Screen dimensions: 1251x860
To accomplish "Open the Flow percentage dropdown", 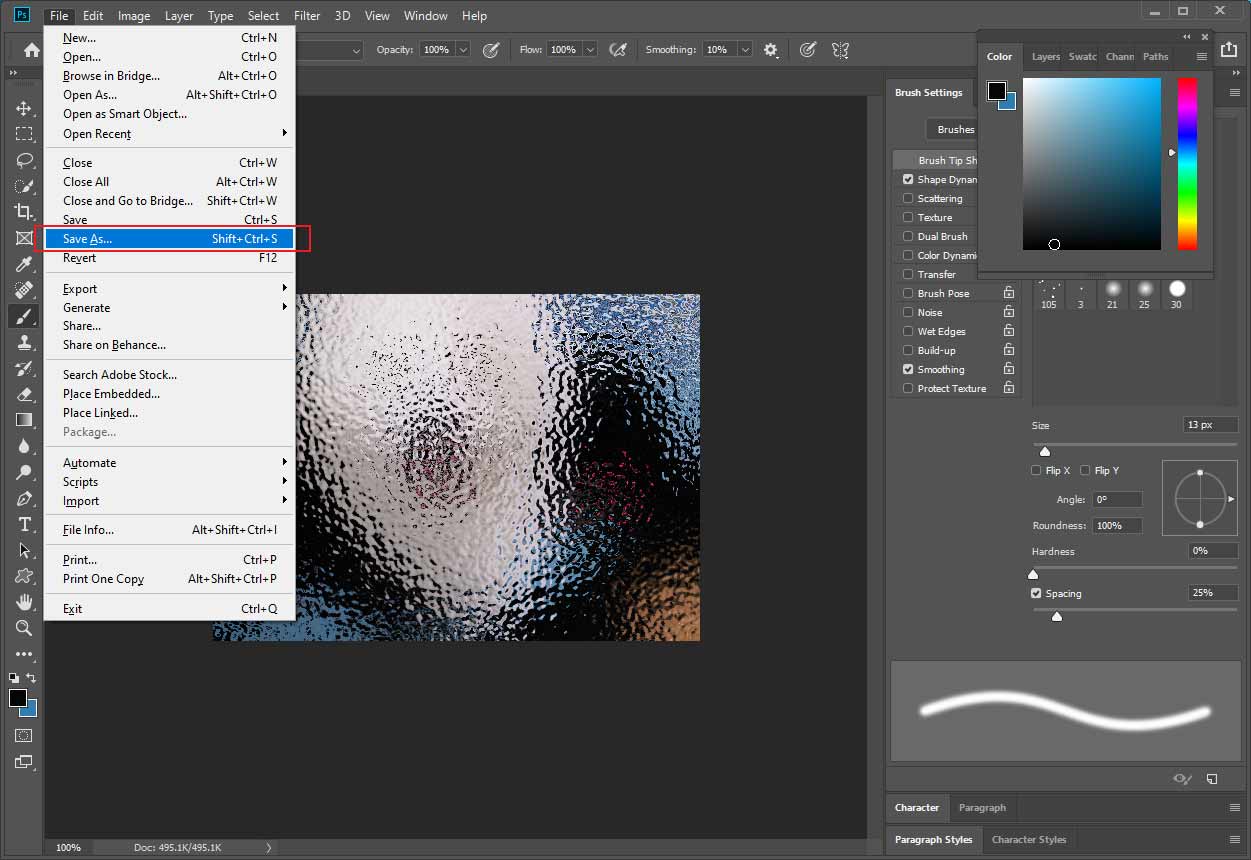I will 589,49.
